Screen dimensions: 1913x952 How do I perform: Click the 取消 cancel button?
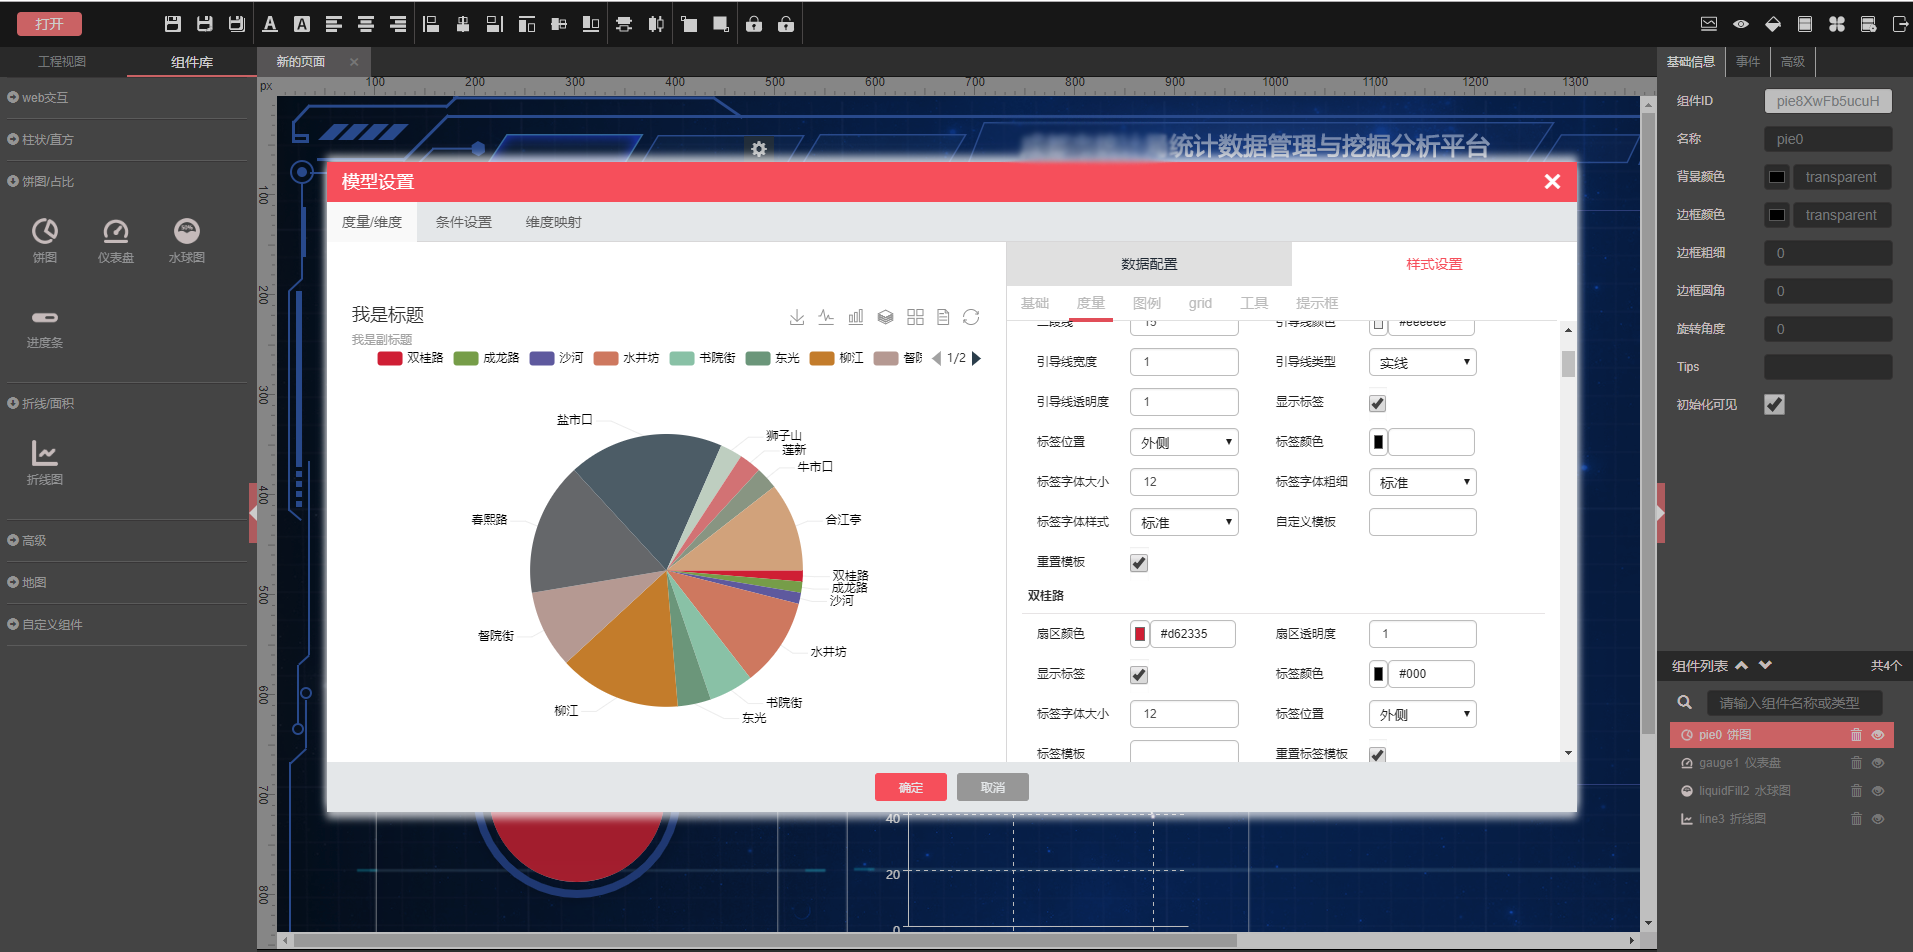992,788
